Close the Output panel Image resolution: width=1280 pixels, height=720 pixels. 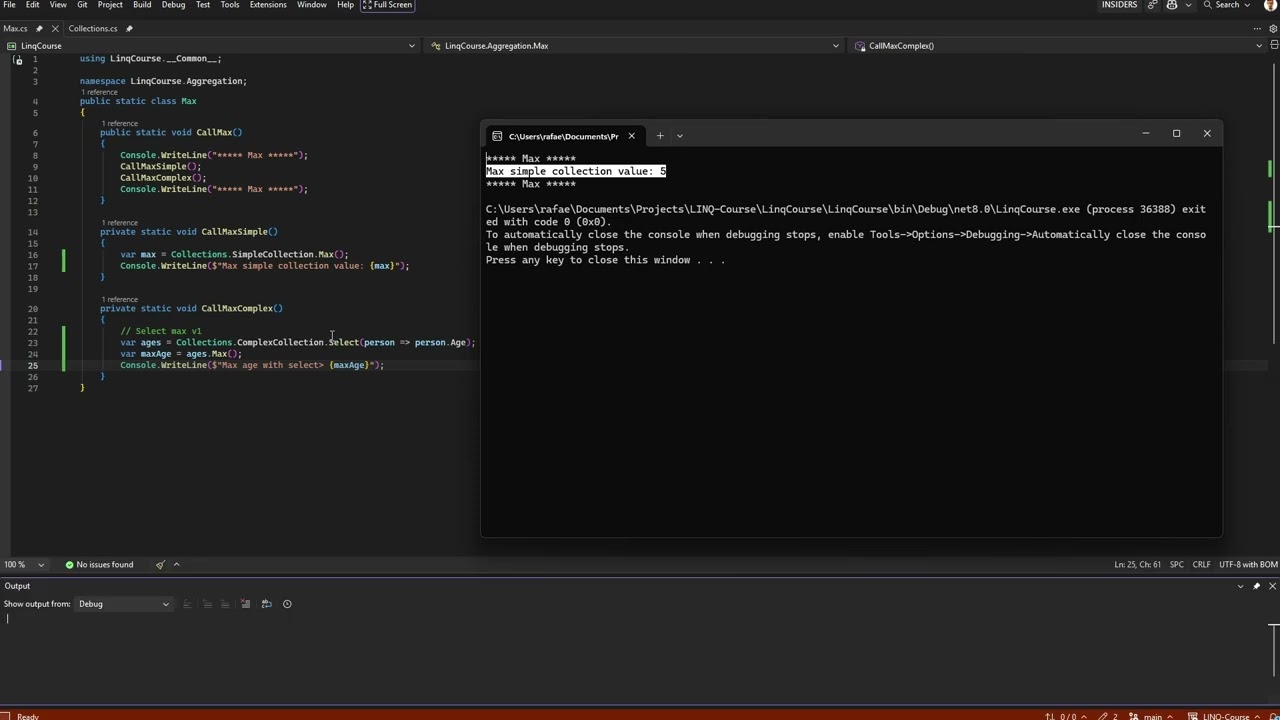pyautogui.click(x=1272, y=586)
